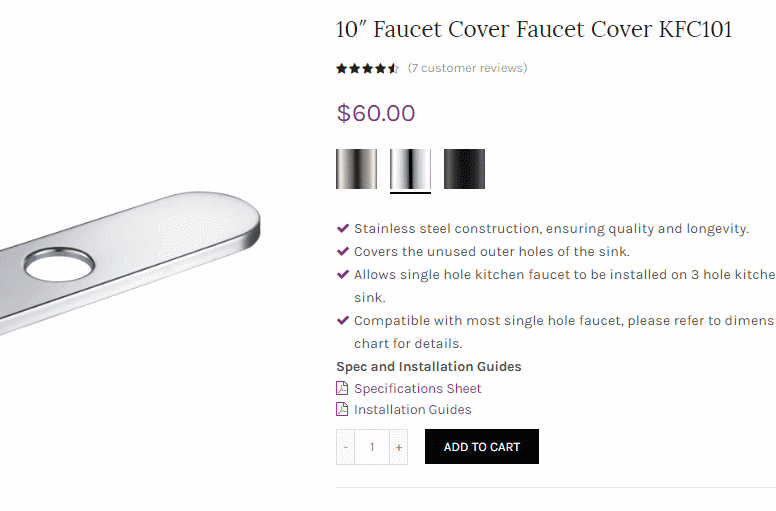This screenshot has height=511, width=776.
Task: Click PDF icon beside Installation Guides
Action: click(x=342, y=410)
